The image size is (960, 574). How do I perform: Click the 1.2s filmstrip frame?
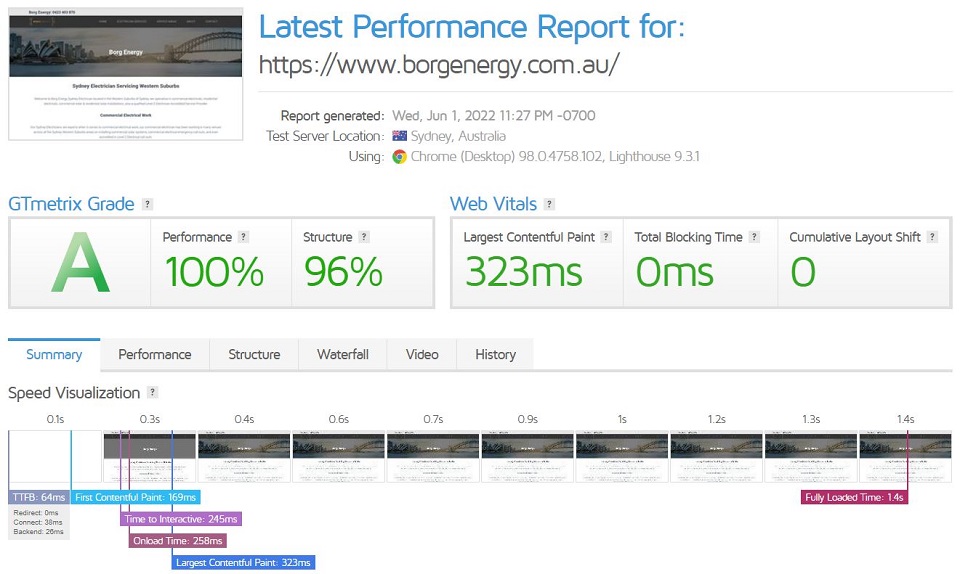716,457
